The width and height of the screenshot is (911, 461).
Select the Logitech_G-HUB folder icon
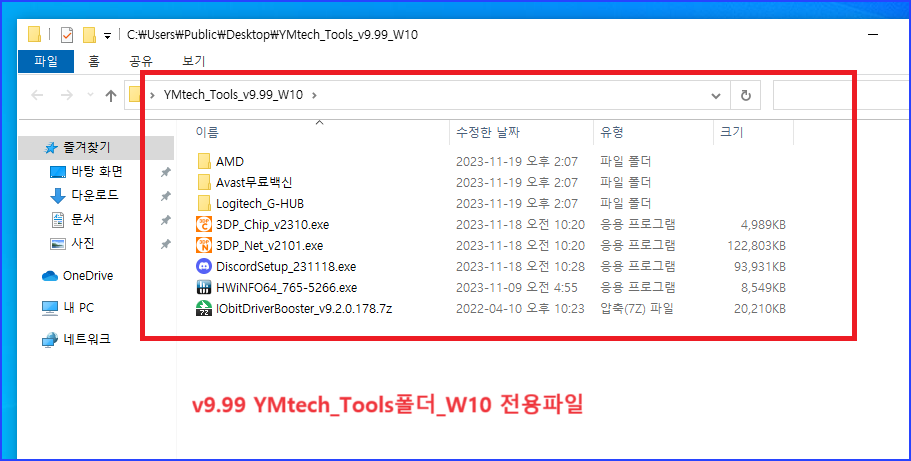click(204, 203)
